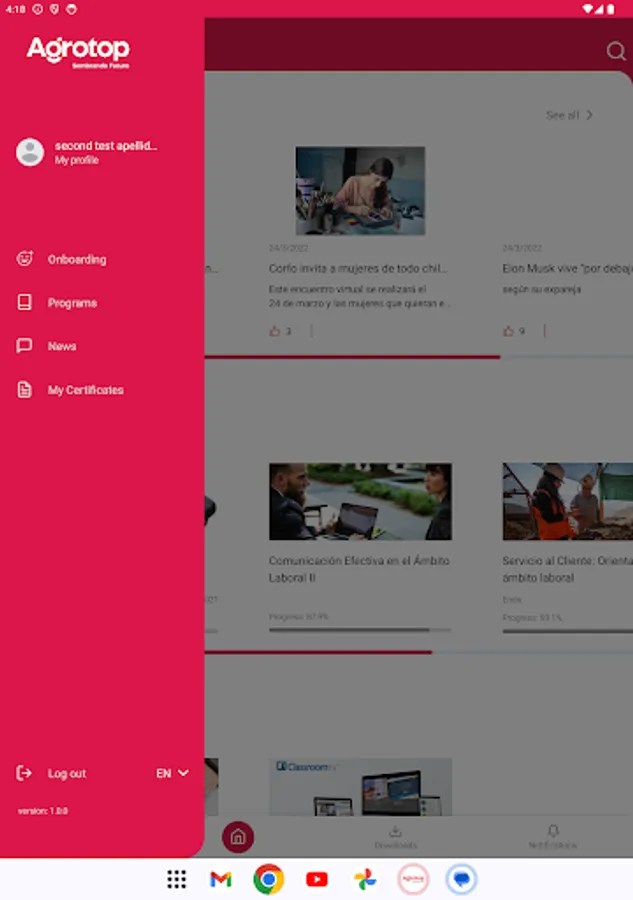
Task: Click the Log out button
Action: point(67,773)
